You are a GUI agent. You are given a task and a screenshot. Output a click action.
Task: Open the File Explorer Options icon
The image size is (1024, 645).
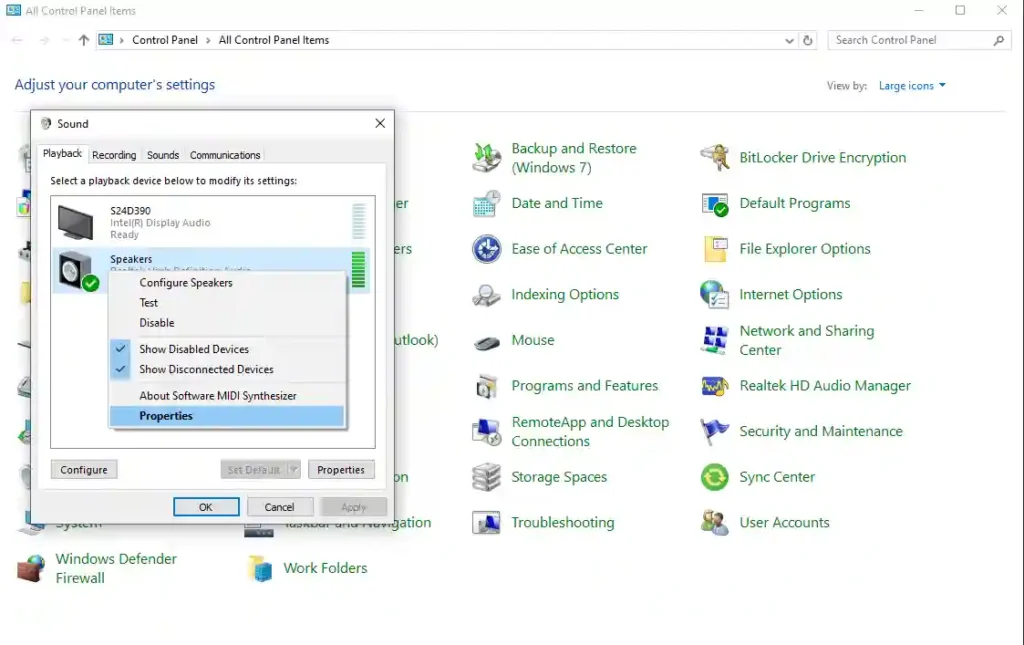[x=714, y=249]
